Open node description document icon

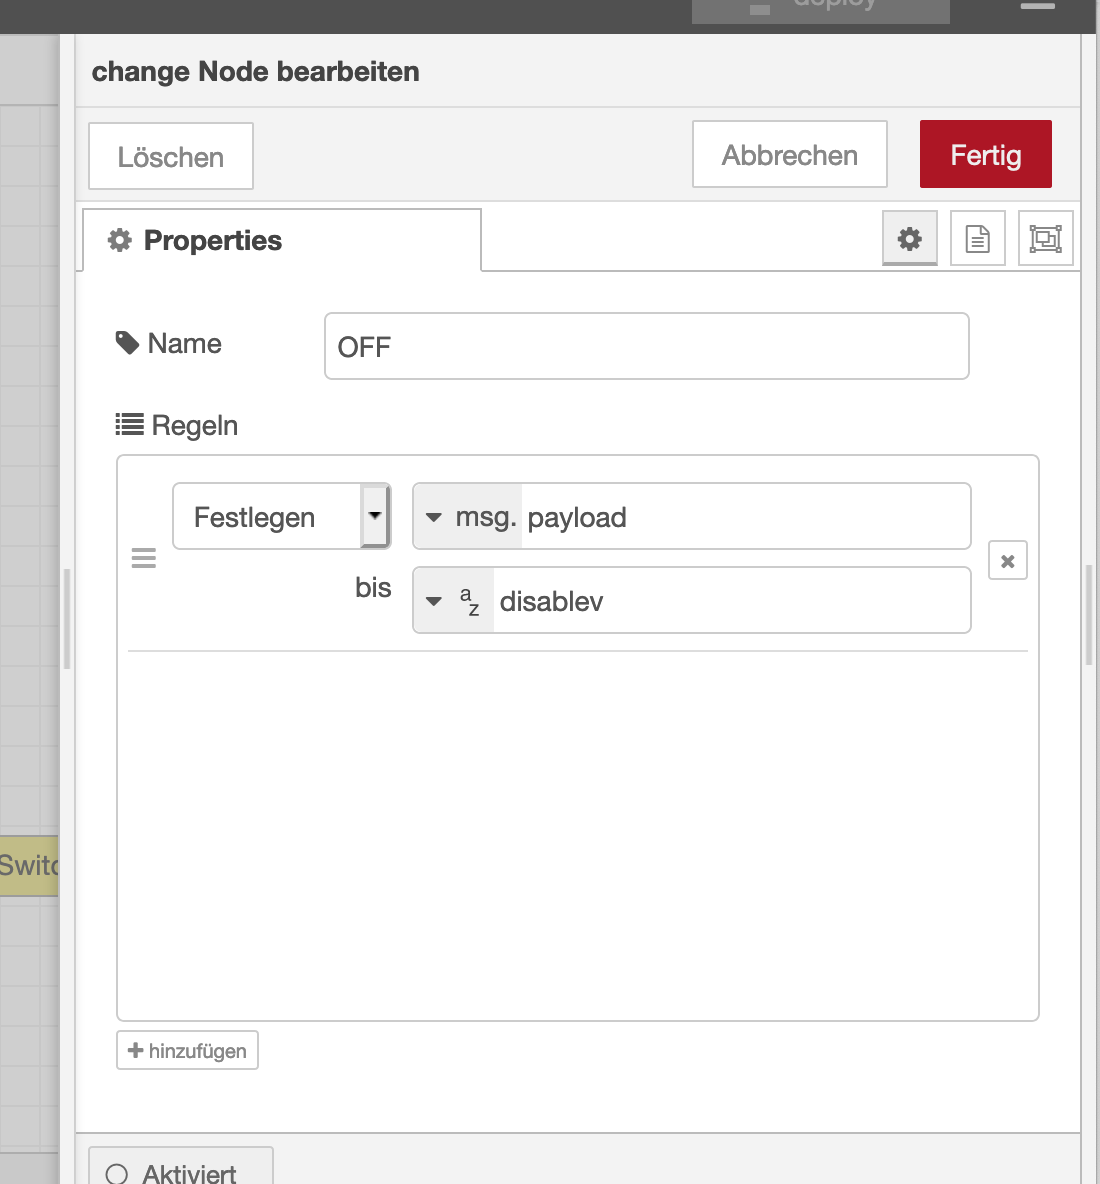[x=977, y=239]
